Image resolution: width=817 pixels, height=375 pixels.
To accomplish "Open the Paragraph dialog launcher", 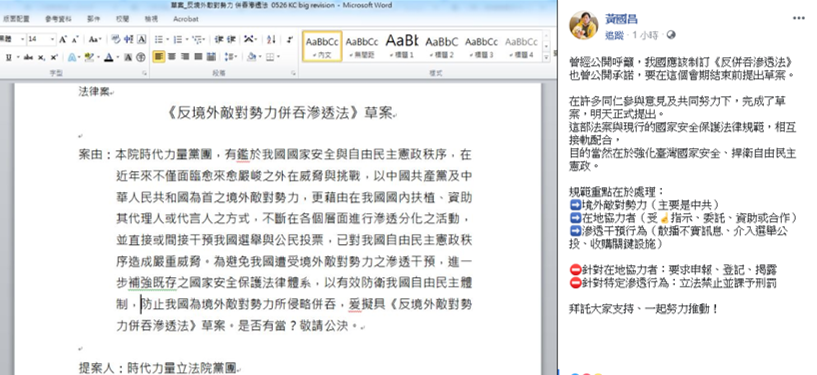I will coord(293,74).
